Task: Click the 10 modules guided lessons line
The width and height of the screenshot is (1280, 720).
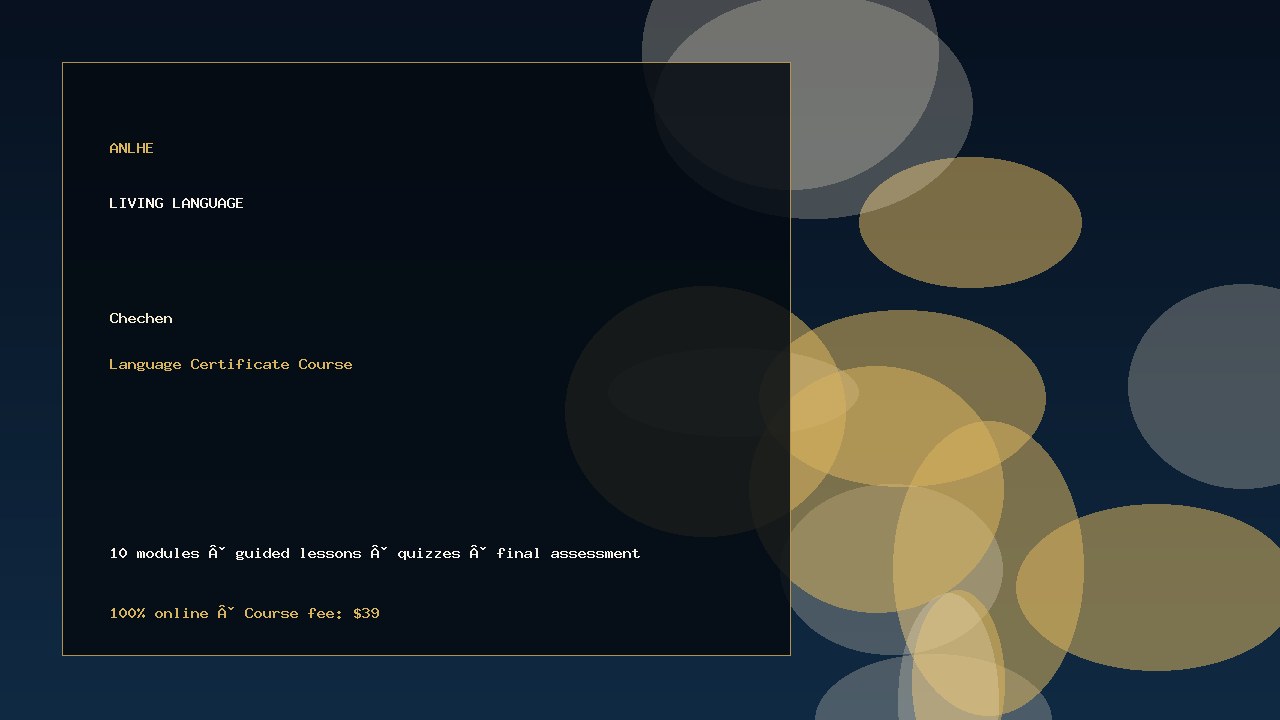Action: pyautogui.click(x=375, y=553)
